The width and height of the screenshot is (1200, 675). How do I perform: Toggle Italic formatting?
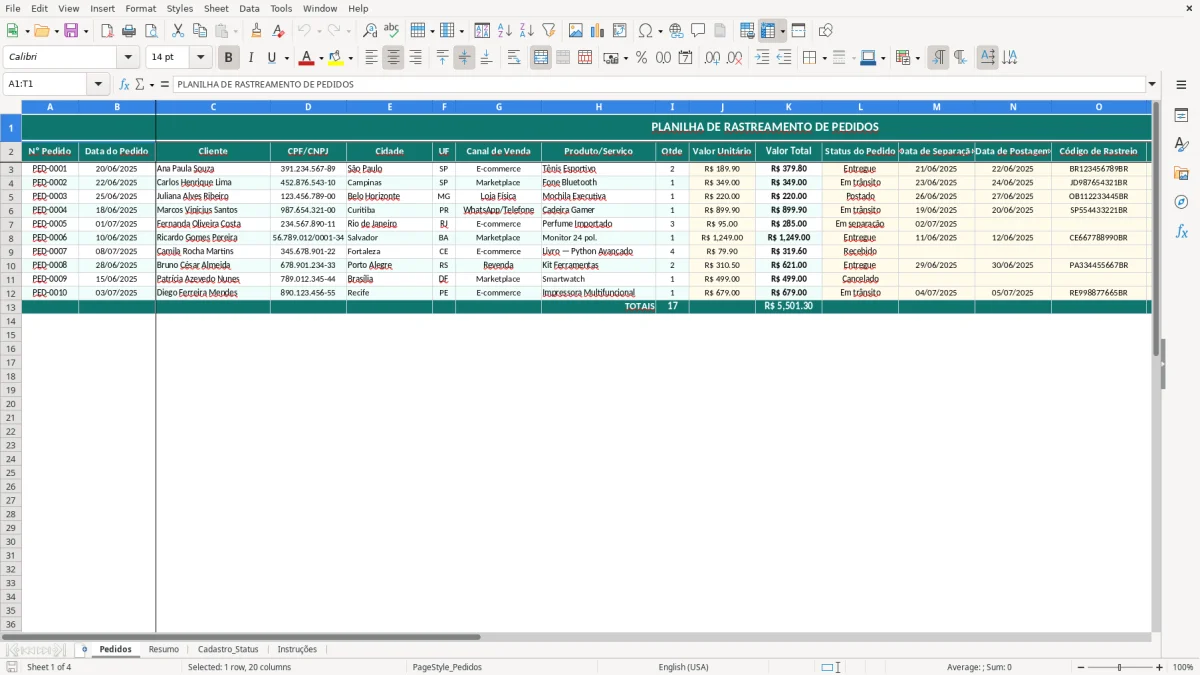pyautogui.click(x=251, y=58)
